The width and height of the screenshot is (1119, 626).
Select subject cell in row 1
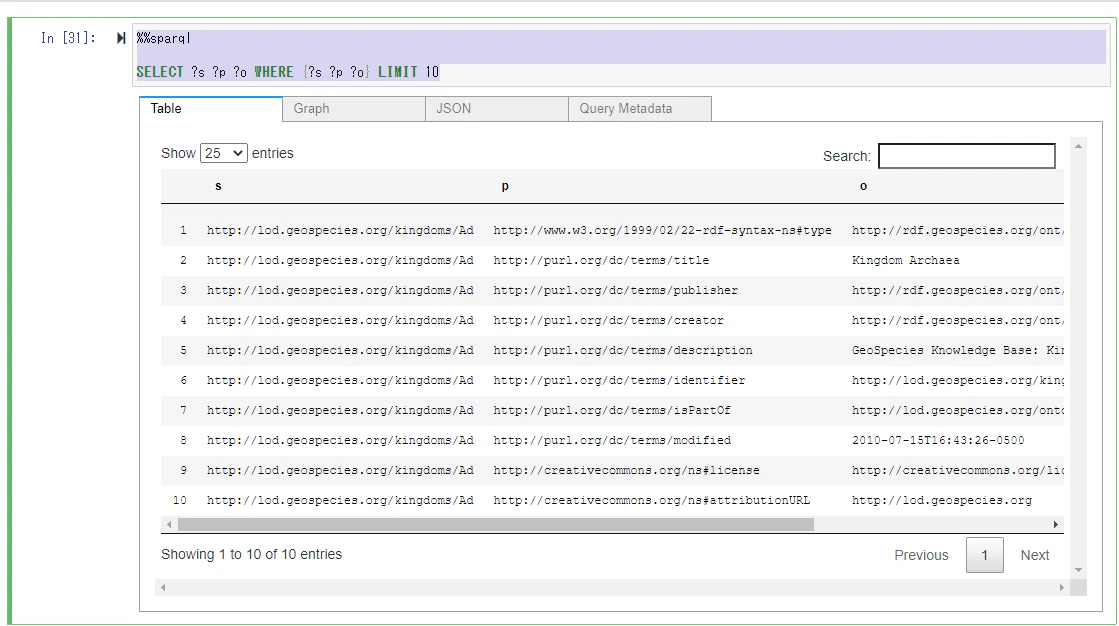point(340,231)
